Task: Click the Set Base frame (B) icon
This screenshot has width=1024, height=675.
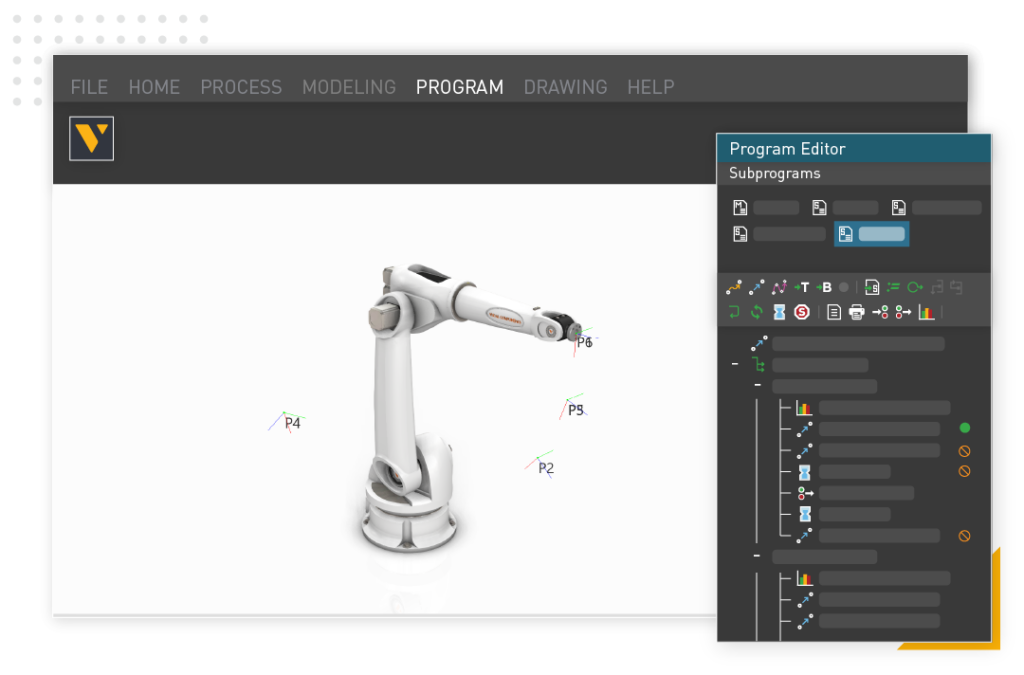Action: coord(824,288)
